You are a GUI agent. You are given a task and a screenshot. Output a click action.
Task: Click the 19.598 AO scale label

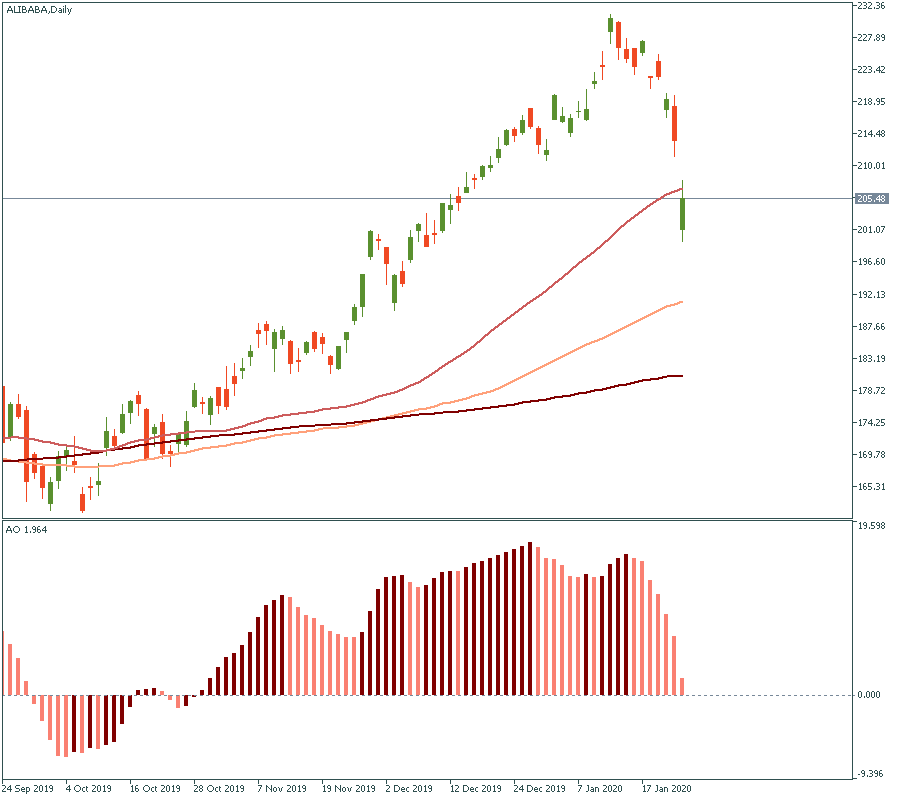pos(870,525)
